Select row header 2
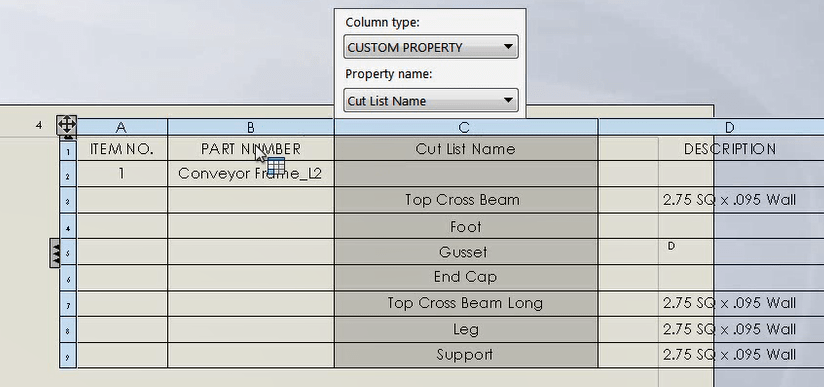This screenshot has height=387, width=824. point(68,175)
